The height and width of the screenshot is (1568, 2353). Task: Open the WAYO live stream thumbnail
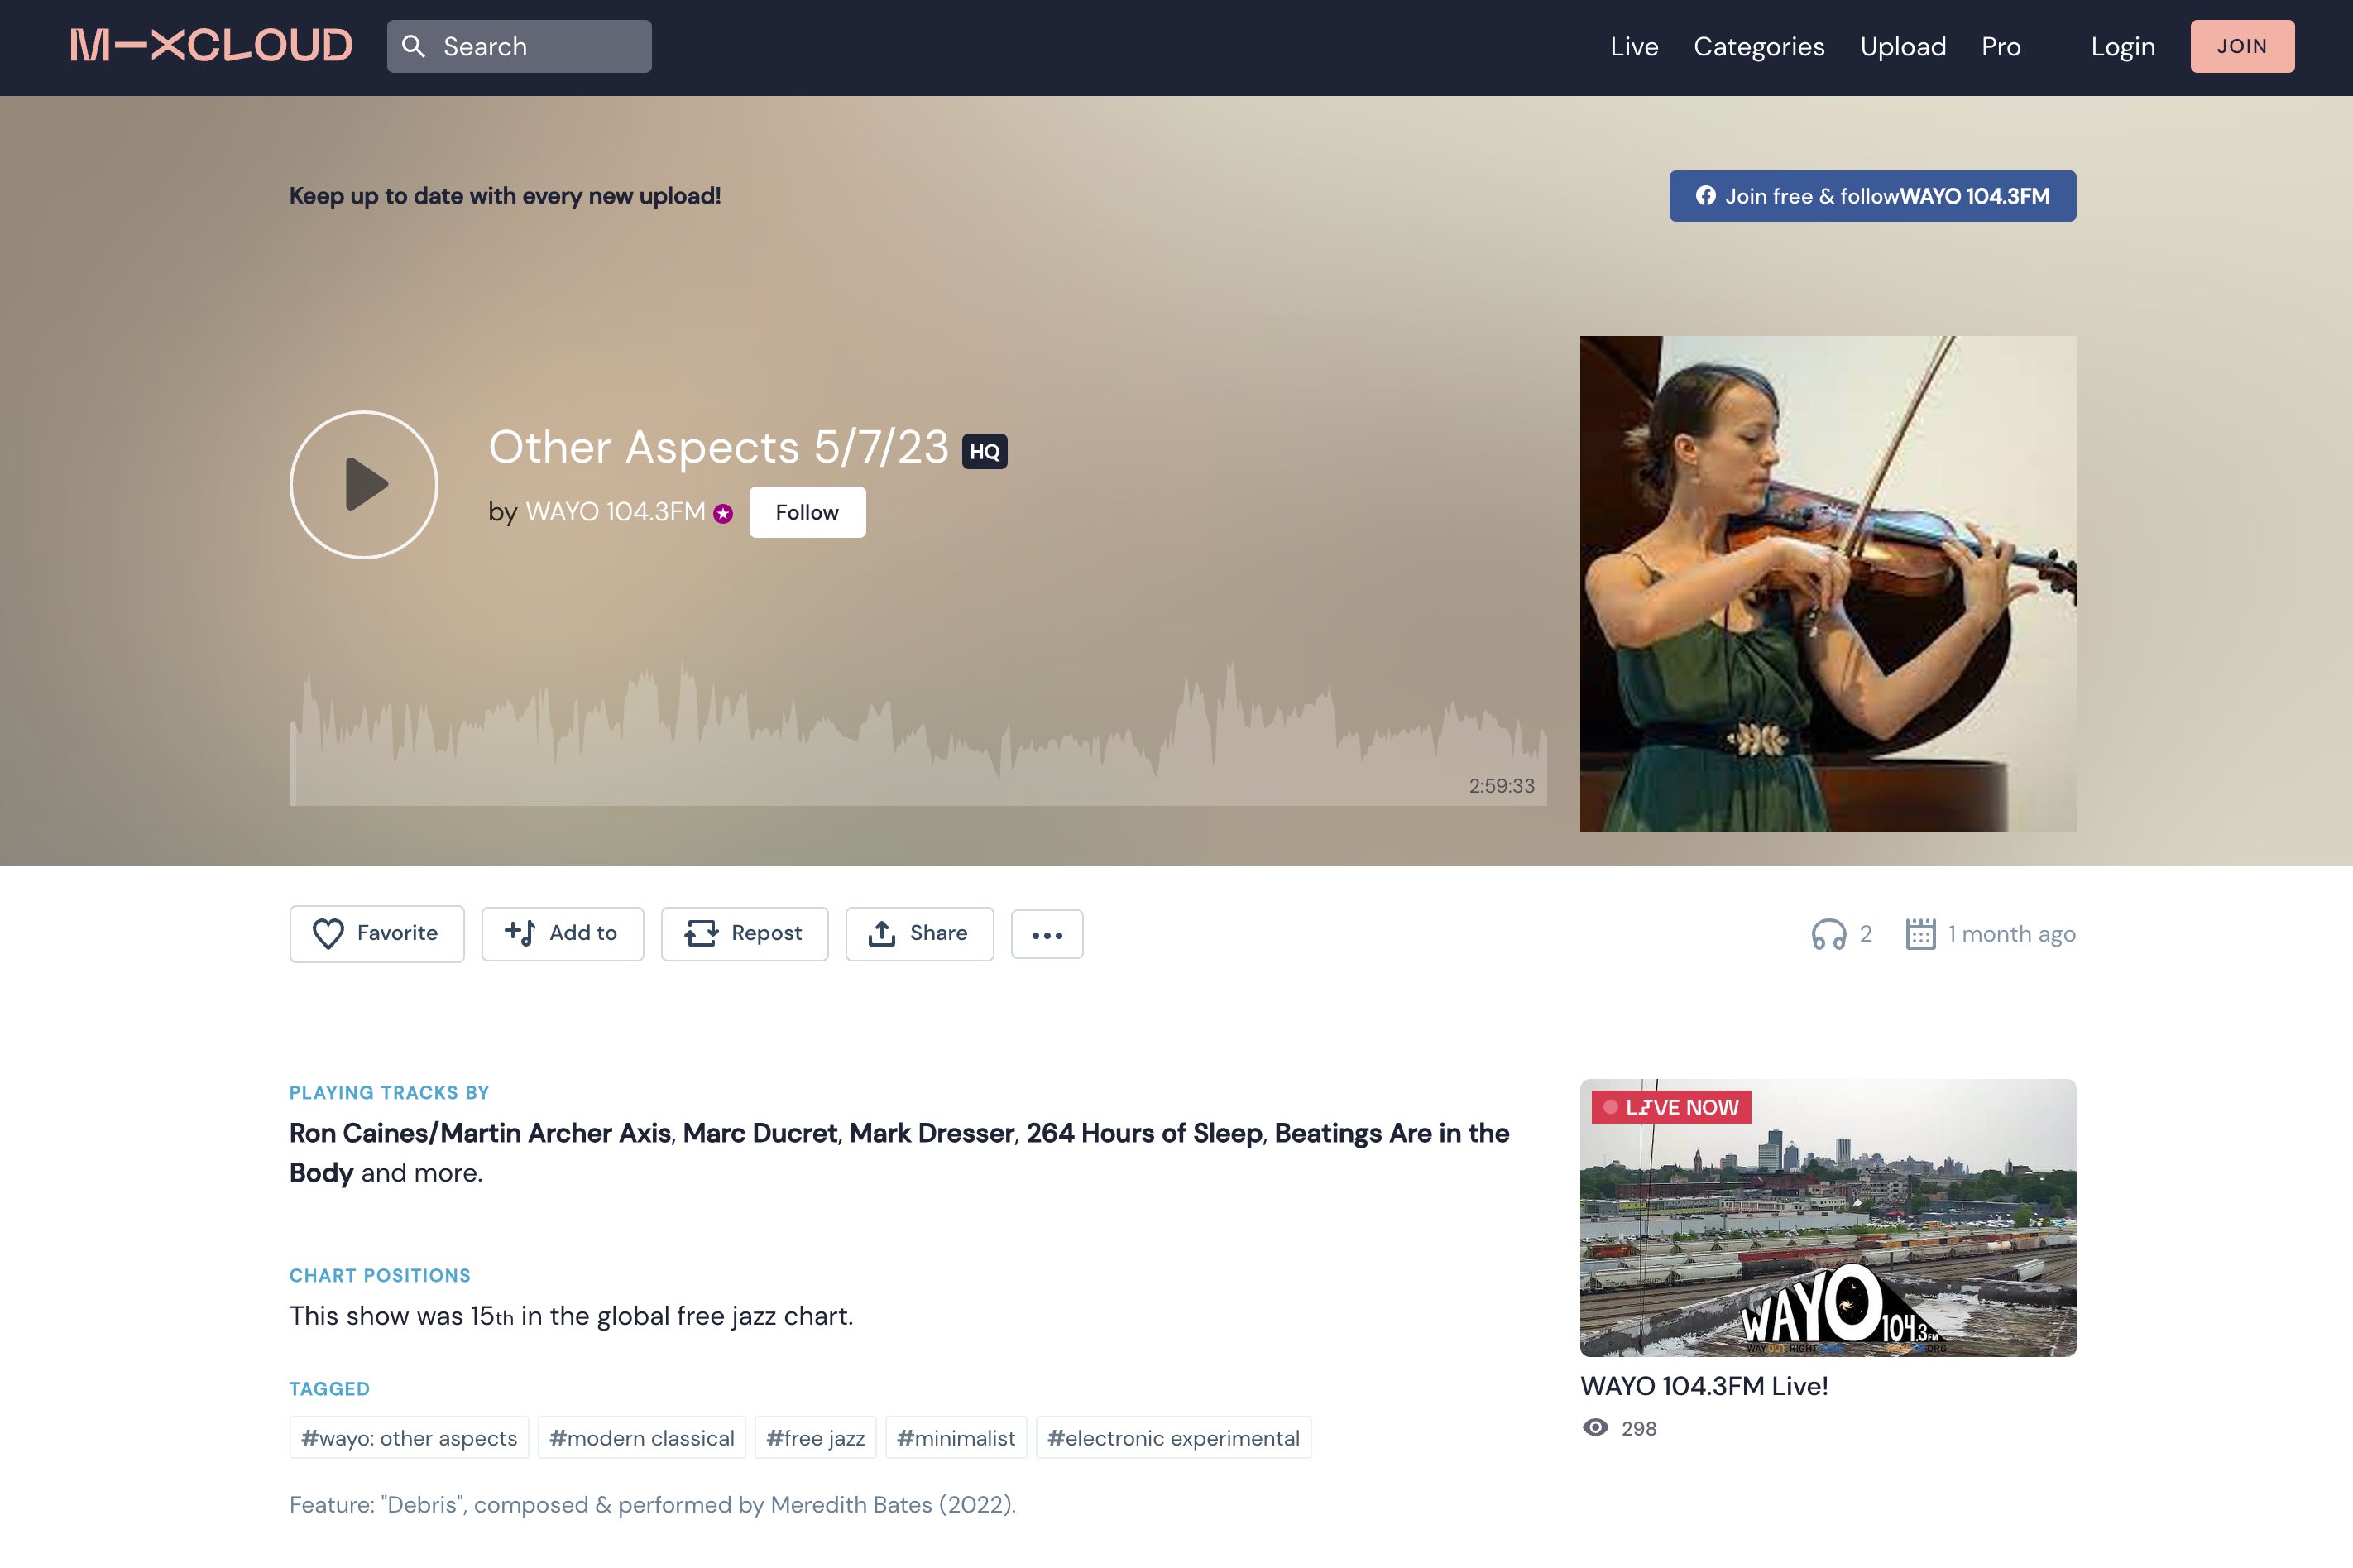pos(1828,1218)
